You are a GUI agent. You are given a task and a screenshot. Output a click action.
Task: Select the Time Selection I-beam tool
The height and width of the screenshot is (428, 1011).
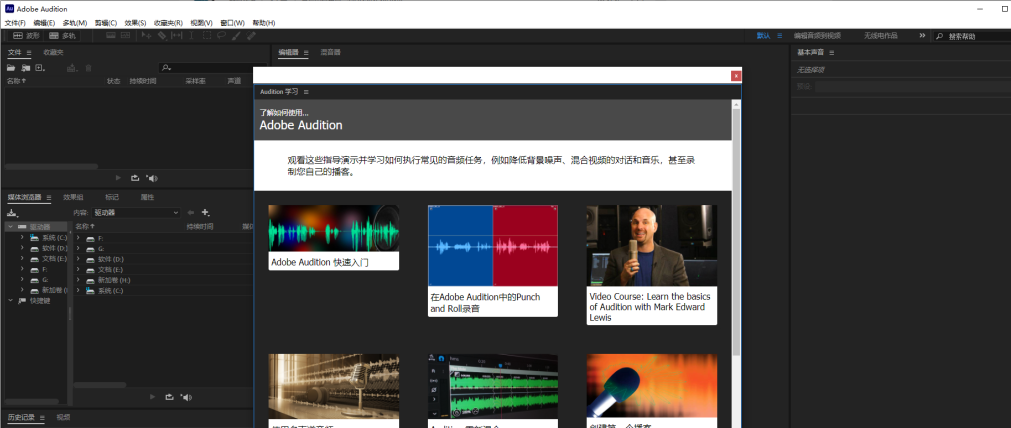192,35
